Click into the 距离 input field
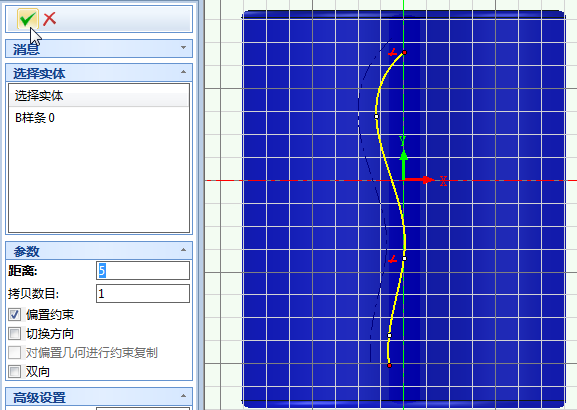The width and height of the screenshot is (577, 410). click(x=143, y=271)
